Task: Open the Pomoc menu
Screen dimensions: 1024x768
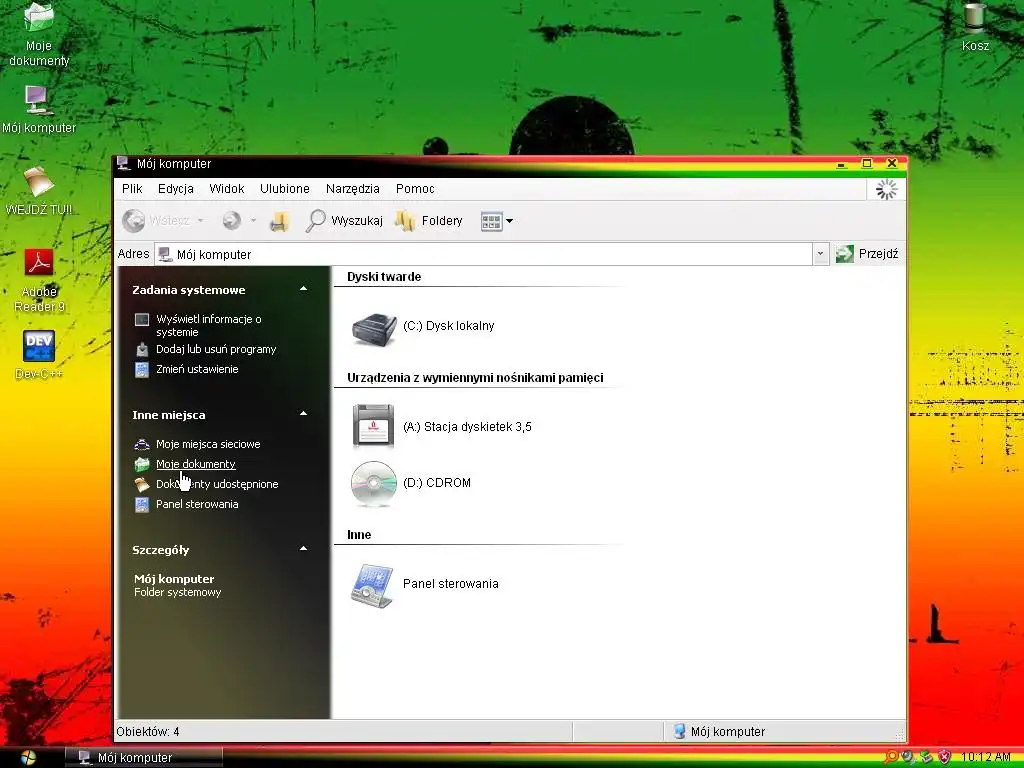Action: (415, 189)
